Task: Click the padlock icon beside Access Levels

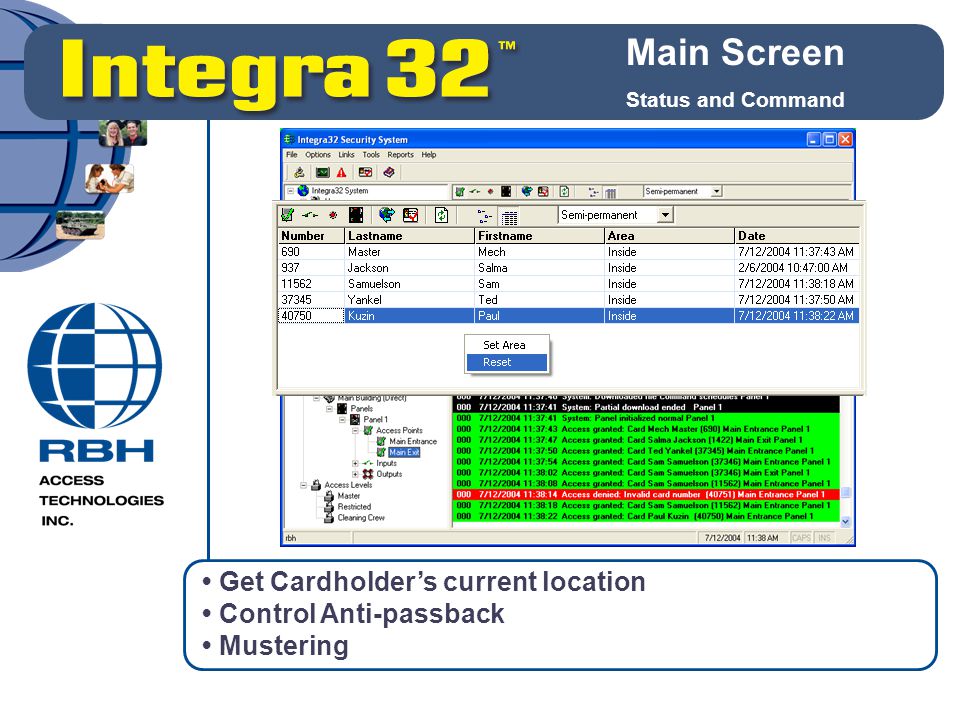Action: (x=316, y=485)
